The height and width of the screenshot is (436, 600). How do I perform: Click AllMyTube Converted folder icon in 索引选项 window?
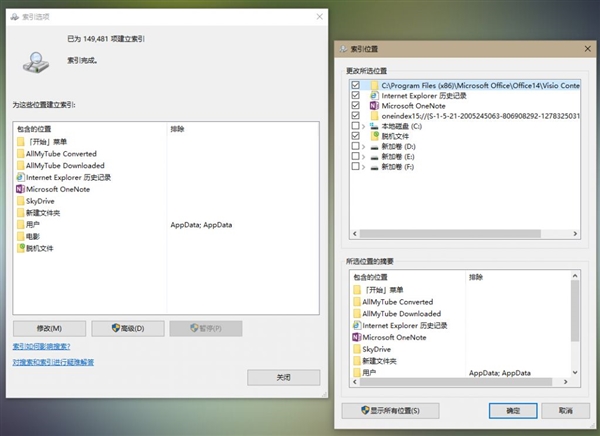tap(21, 154)
